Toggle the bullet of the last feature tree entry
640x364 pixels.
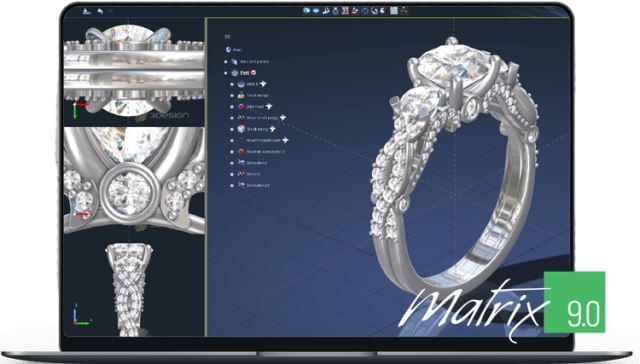[x=232, y=185]
